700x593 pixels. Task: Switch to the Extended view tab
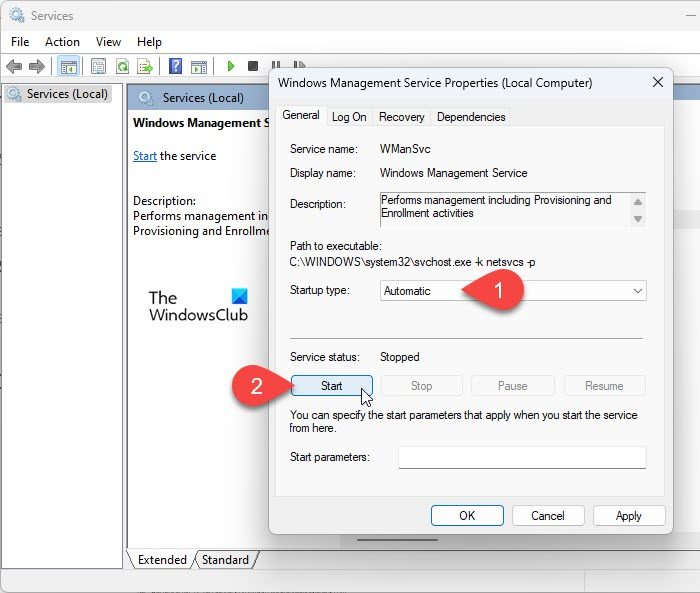pos(162,560)
